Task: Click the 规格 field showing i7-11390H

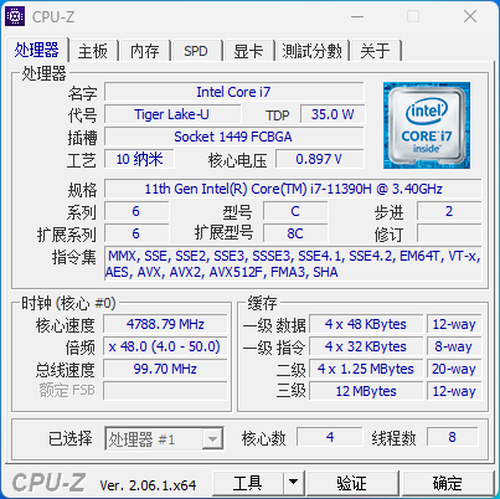Action: [x=293, y=189]
